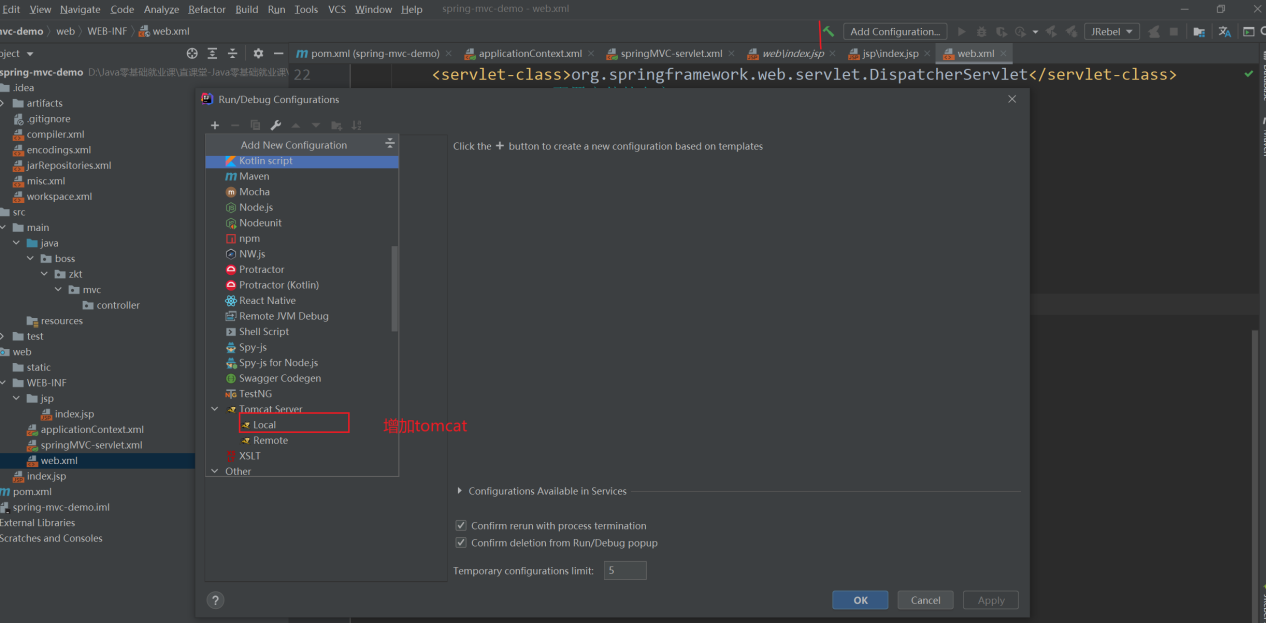
Task: Select React Native configuration type
Action: click(x=302, y=300)
